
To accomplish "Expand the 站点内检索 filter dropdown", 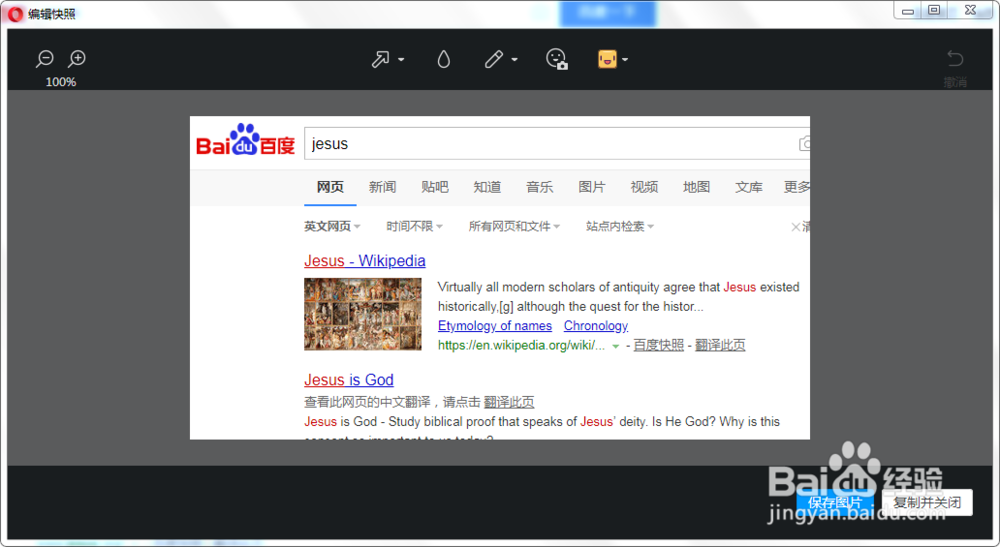I will click(620, 226).
